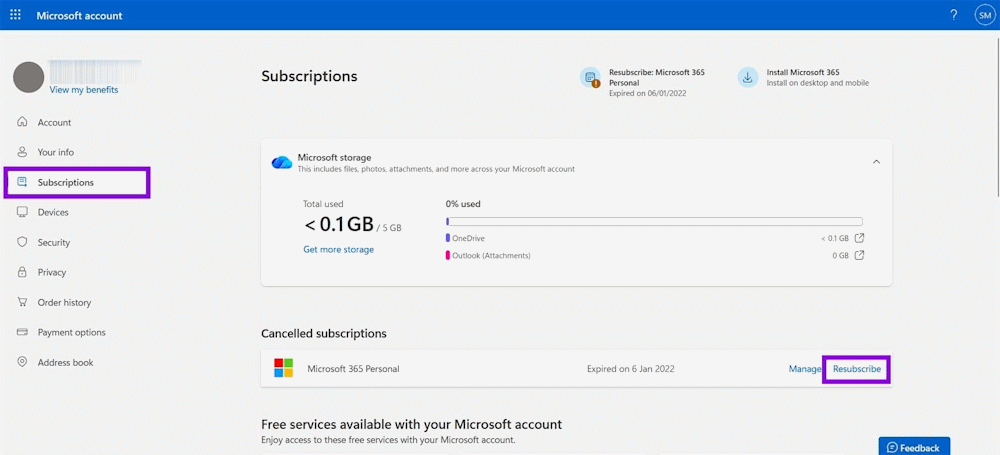
Task: Click the Microsoft account header title
Action: (x=80, y=15)
